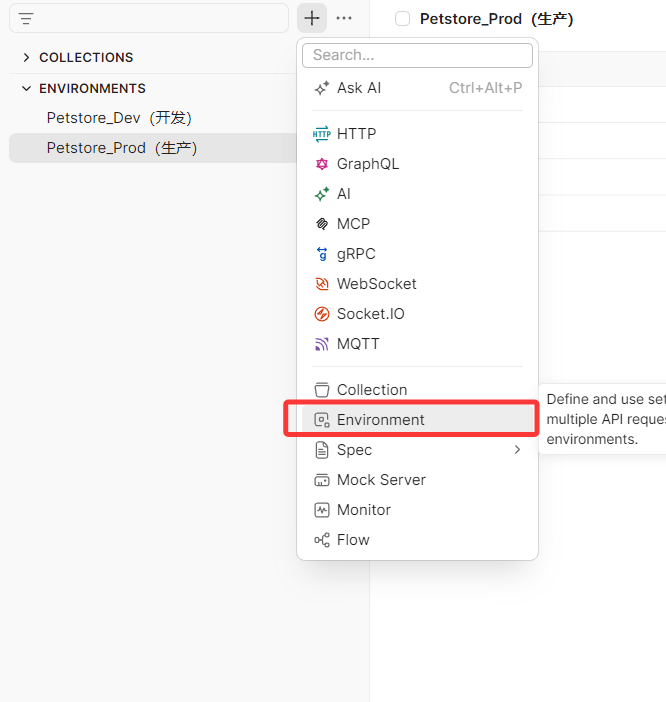
Task: Choose Socket.IO request type
Action: click(417, 314)
